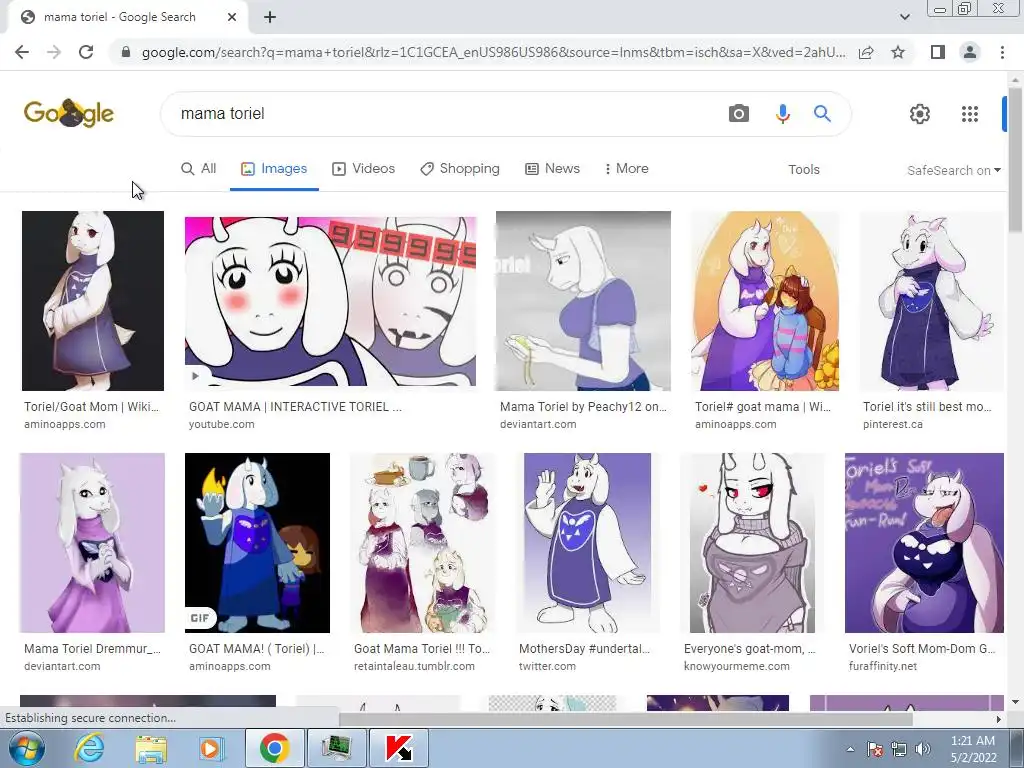Switch to the News tab
The height and width of the screenshot is (768, 1024).
pos(552,168)
